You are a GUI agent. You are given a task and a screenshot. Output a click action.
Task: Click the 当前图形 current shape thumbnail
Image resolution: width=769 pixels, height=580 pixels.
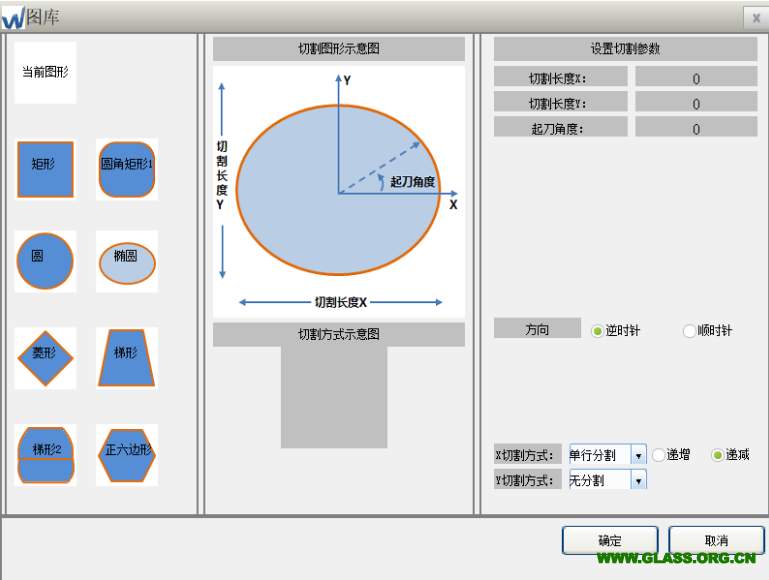[x=46, y=73]
